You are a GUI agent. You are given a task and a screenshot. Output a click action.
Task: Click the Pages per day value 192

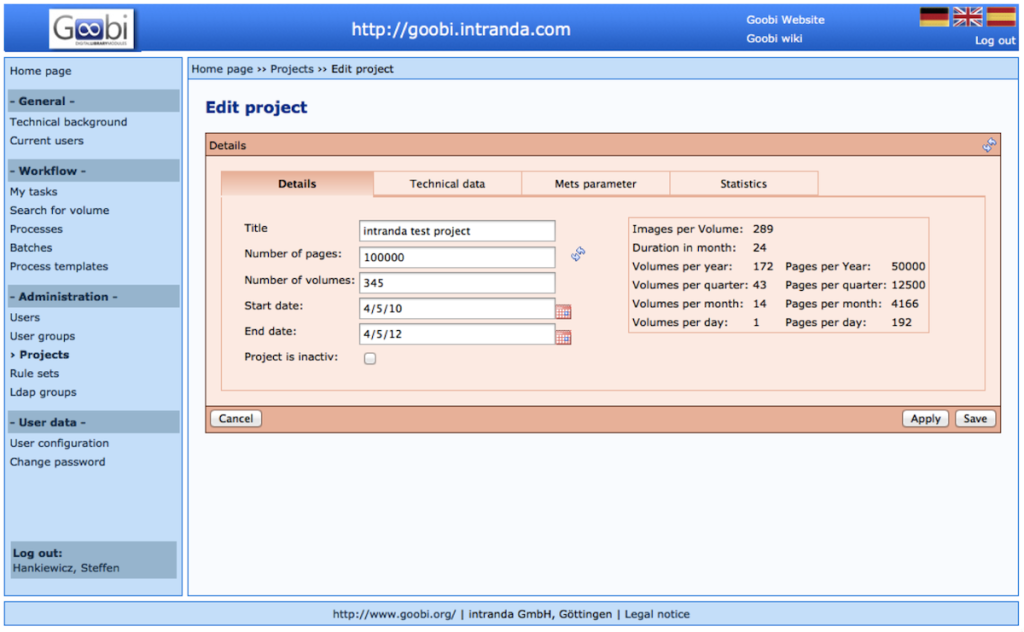[x=901, y=323]
